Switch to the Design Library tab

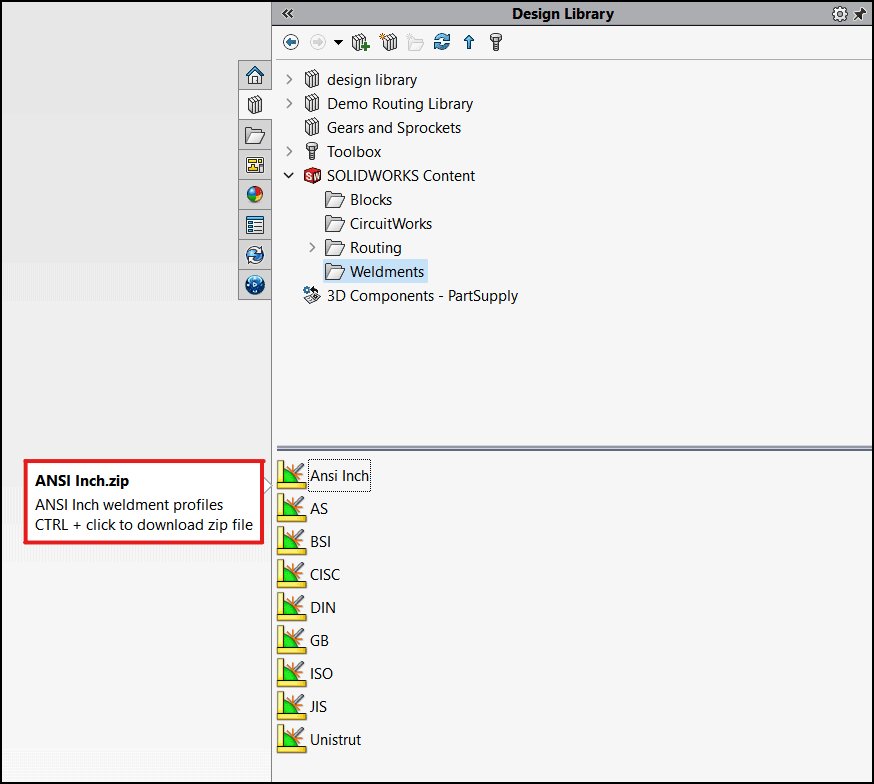click(x=255, y=105)
